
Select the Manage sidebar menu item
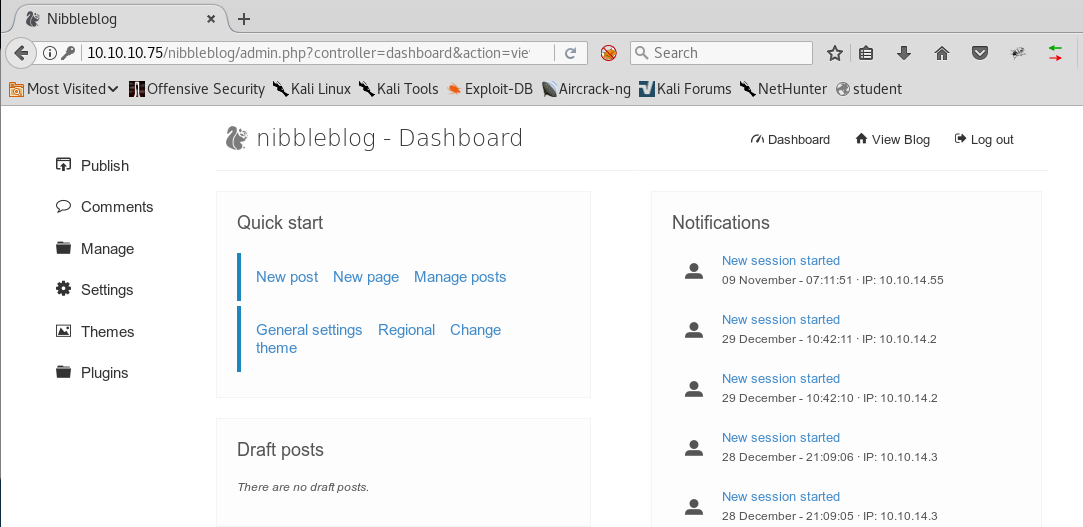107,249
